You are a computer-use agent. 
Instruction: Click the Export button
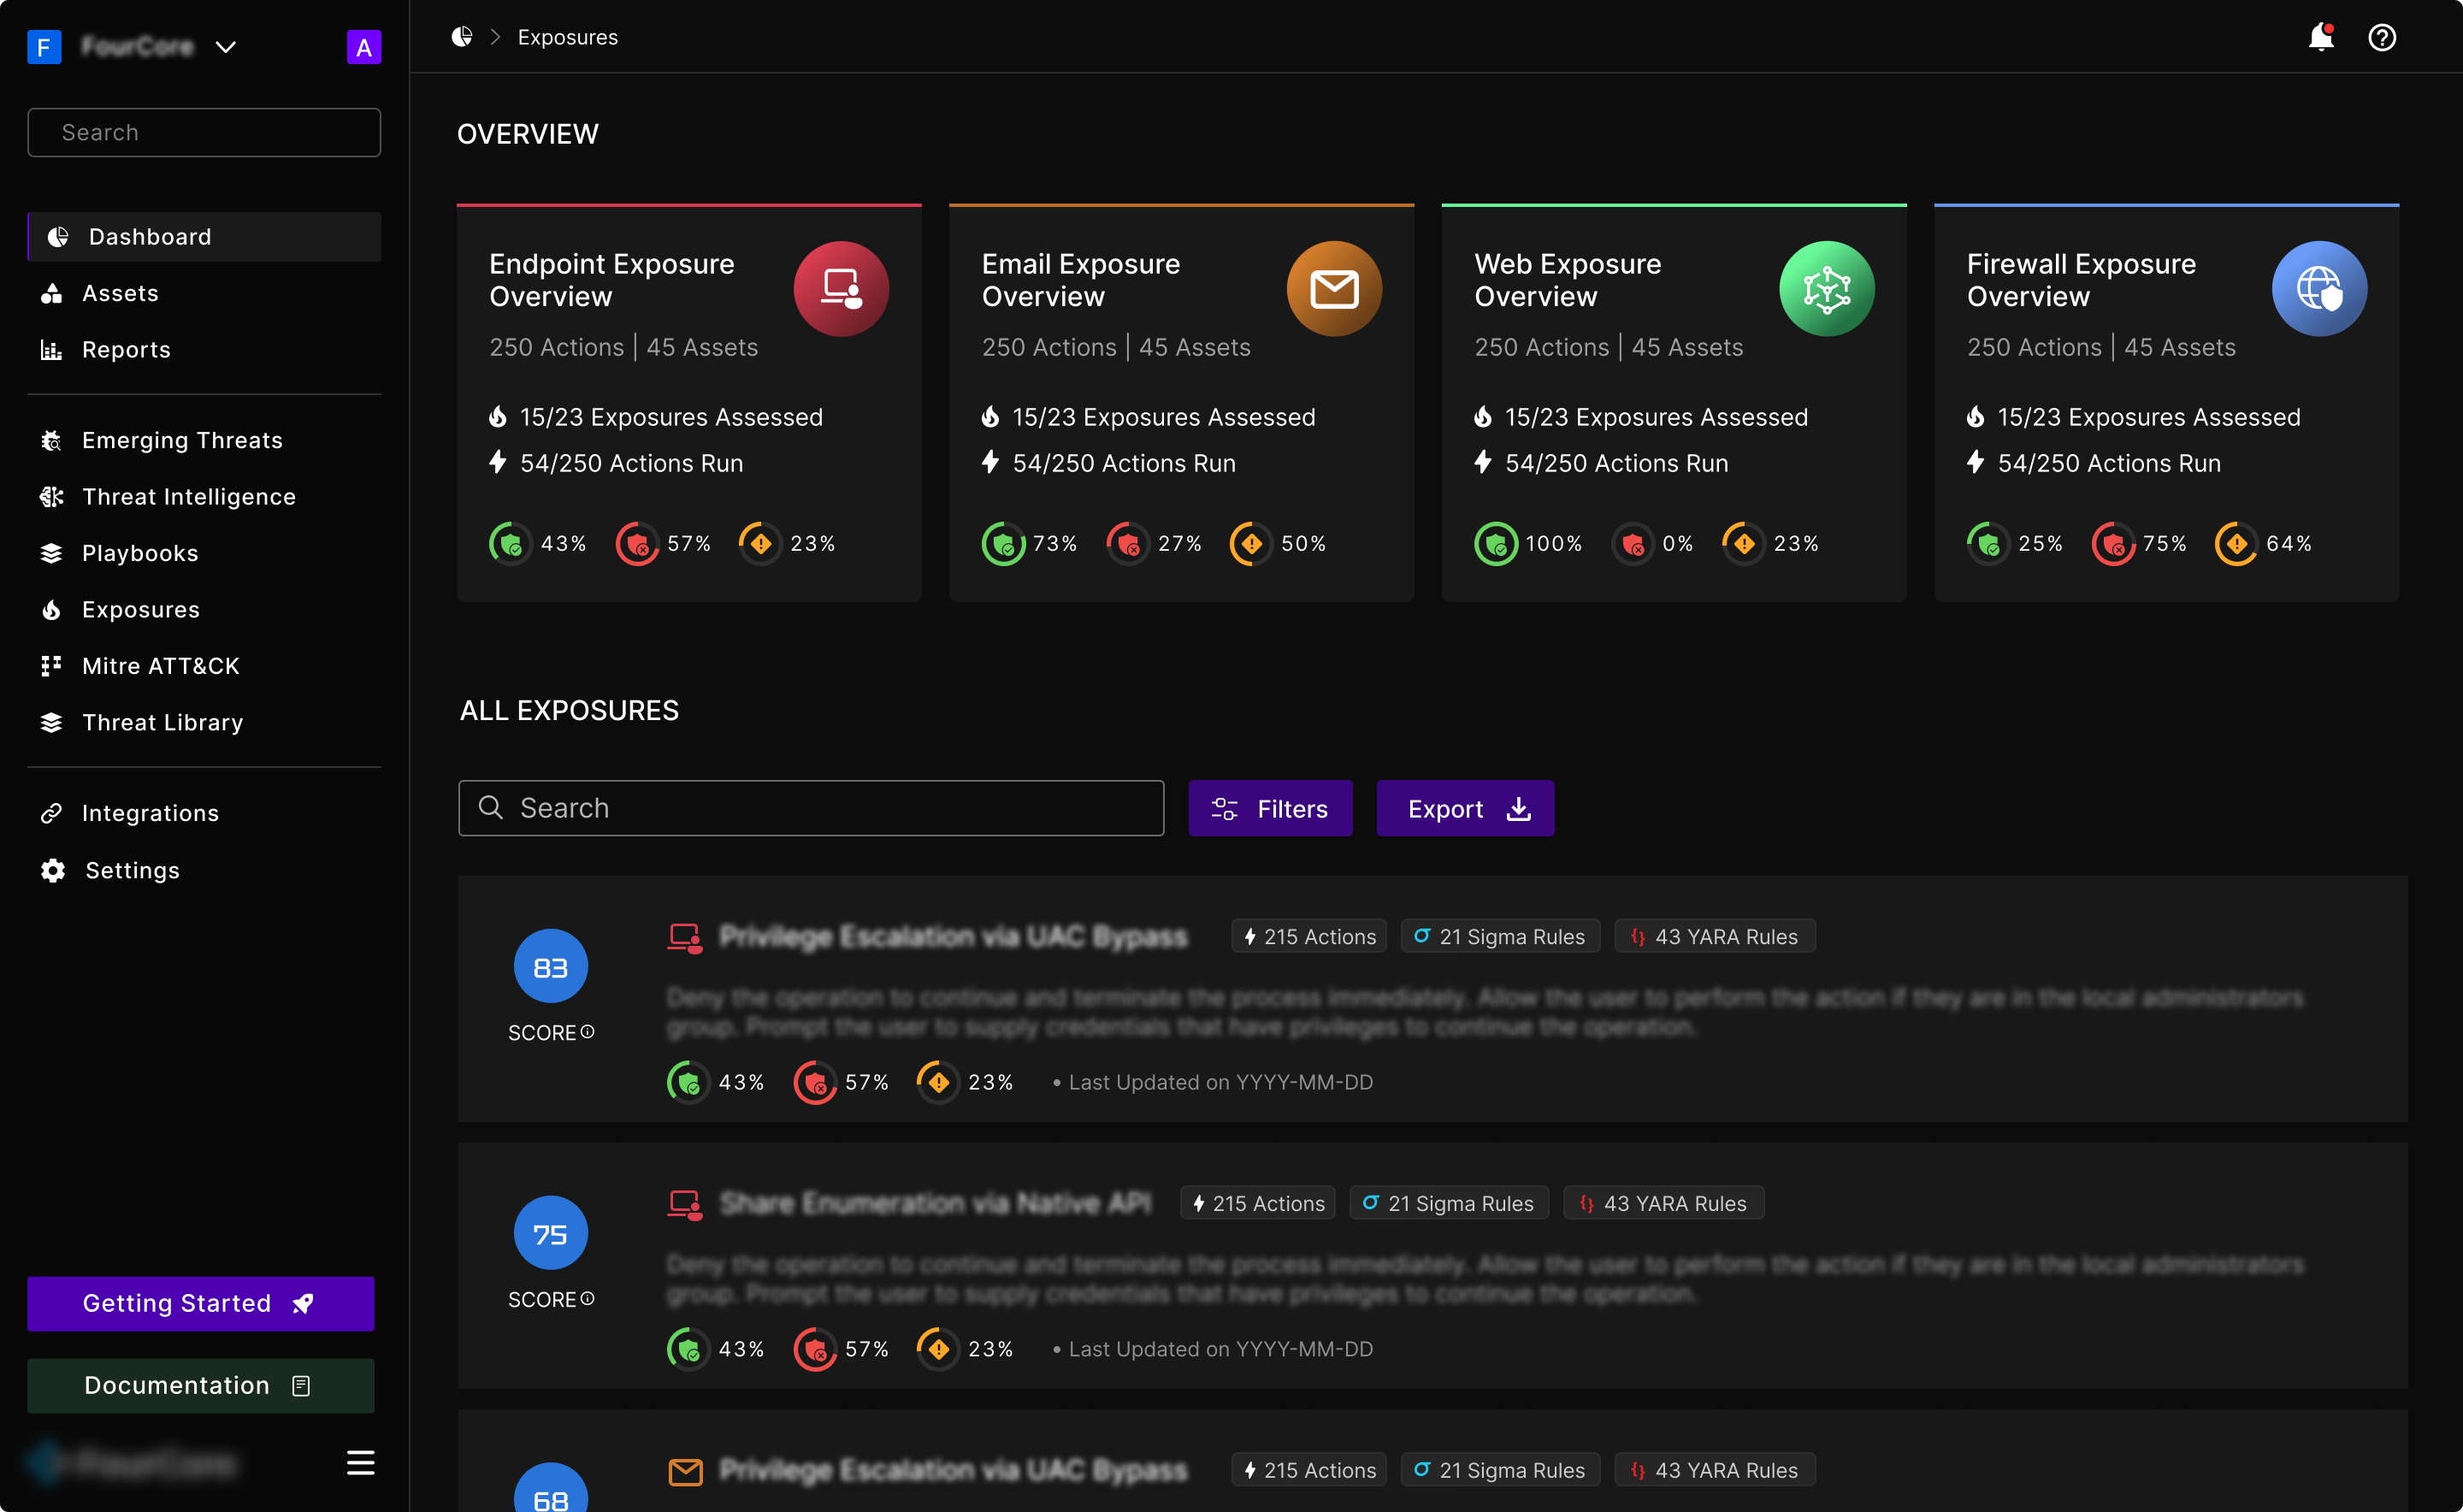click(x=1465, y=808)
